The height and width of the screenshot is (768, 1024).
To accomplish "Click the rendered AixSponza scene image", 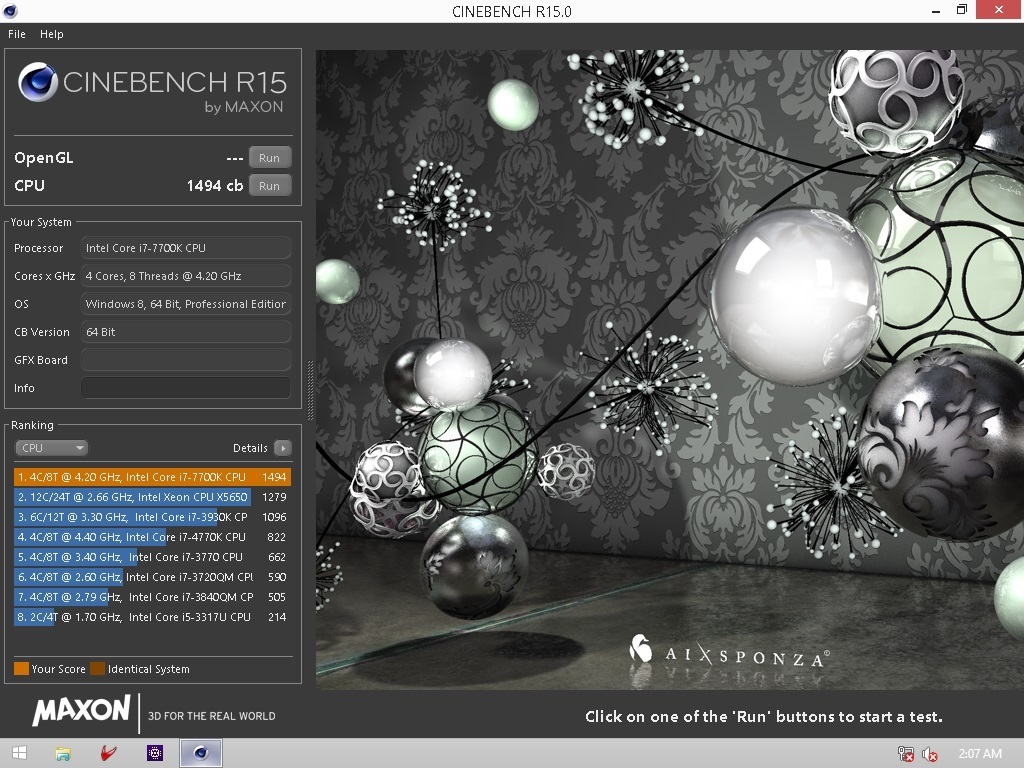I will [669, 370].
